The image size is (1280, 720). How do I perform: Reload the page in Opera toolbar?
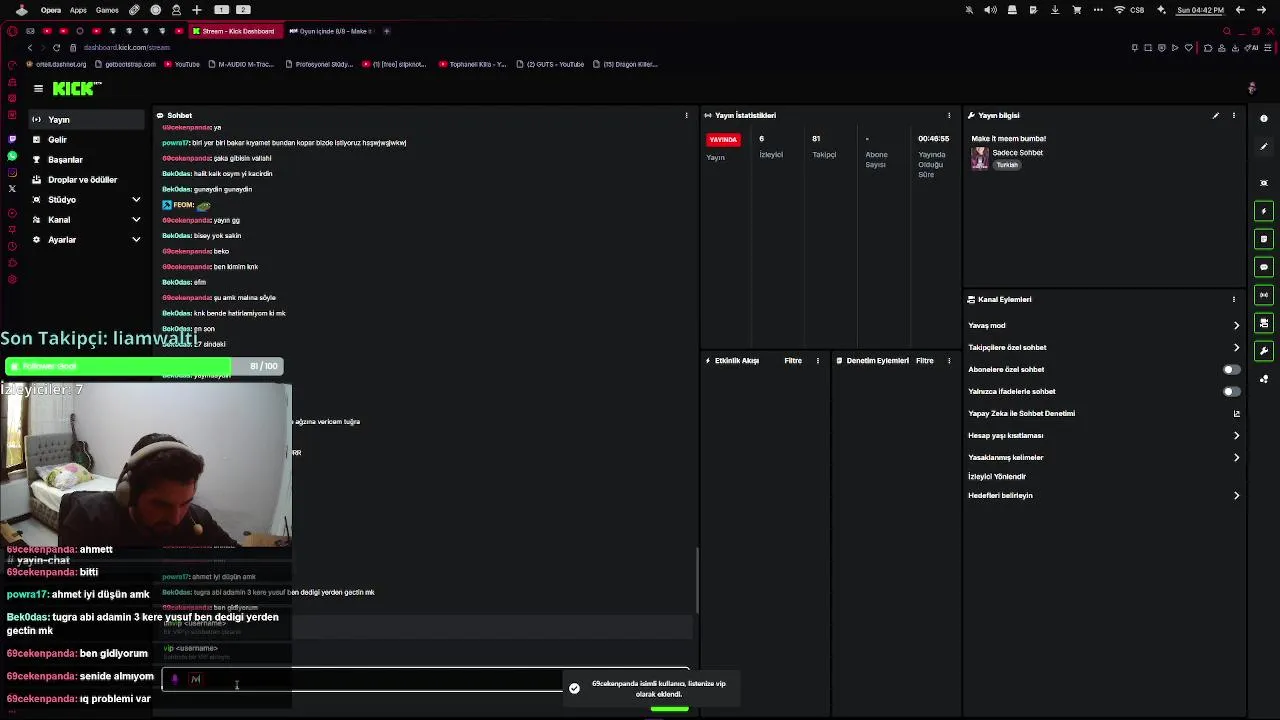[56, 48]
